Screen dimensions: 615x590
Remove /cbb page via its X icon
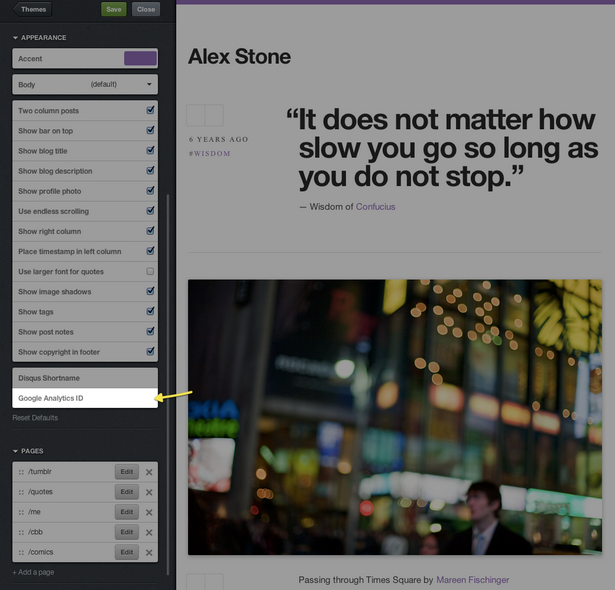click(149, 532)
